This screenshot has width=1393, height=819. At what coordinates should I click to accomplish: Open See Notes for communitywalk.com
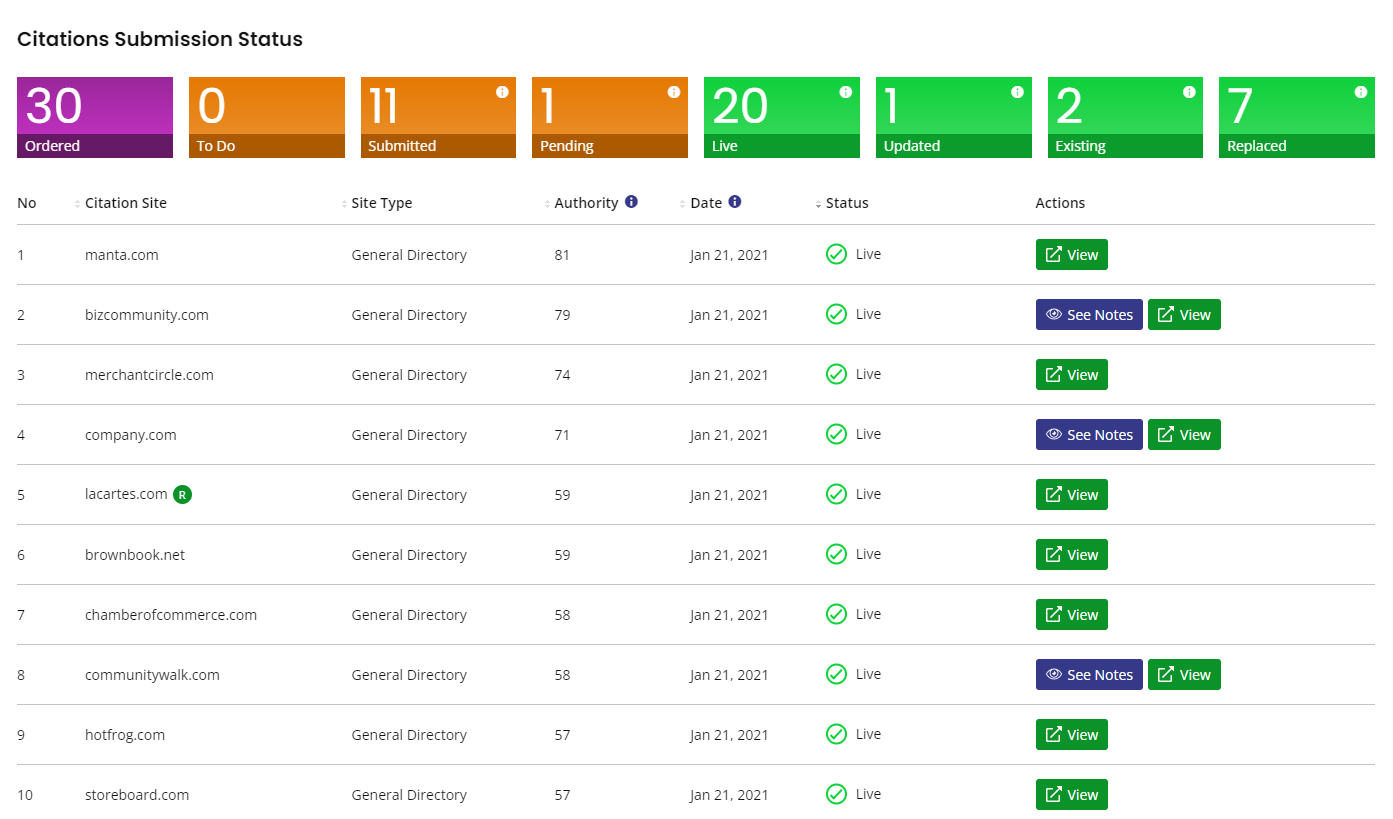pyautogui.click(x=1089, y=675)
